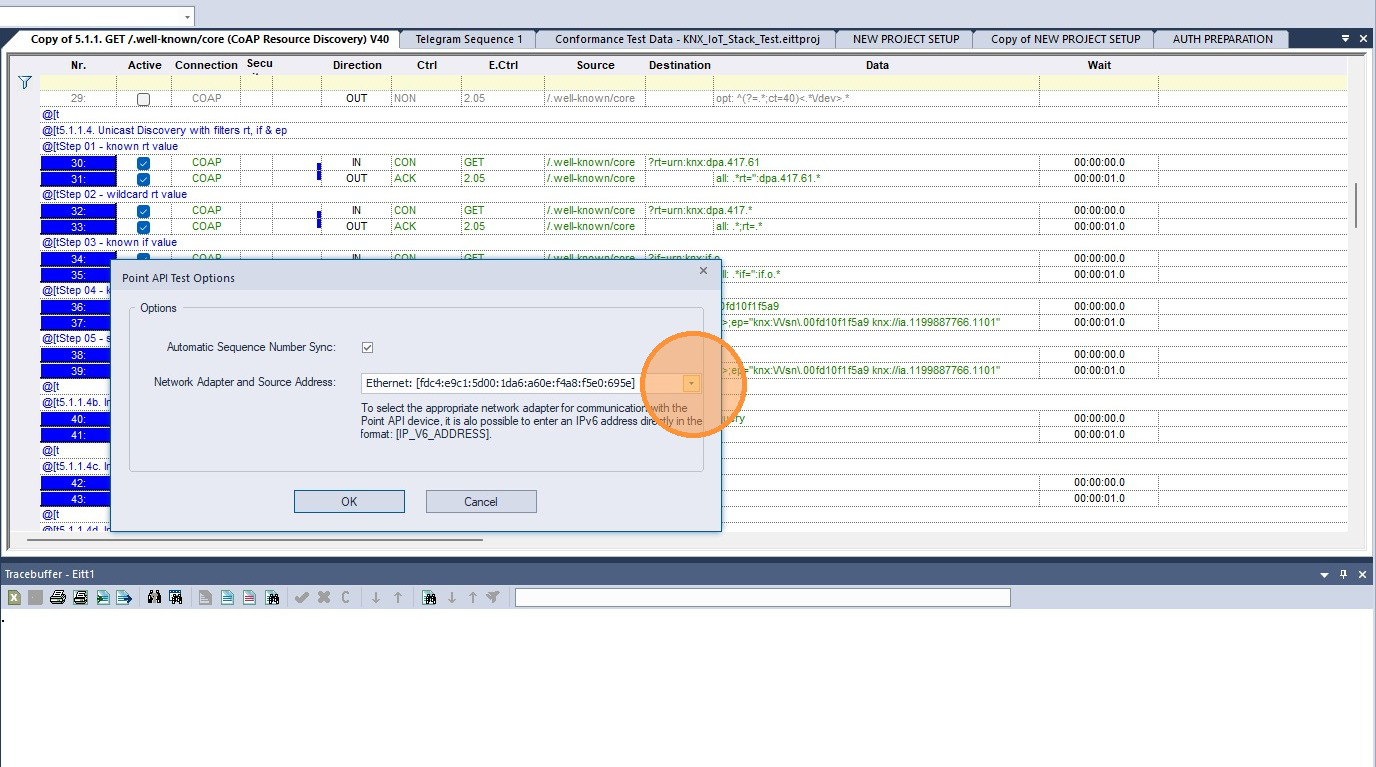Open the AUTH PREPARATION tab
Screen dimensions: 1376x767
(x=1222, y=40)
